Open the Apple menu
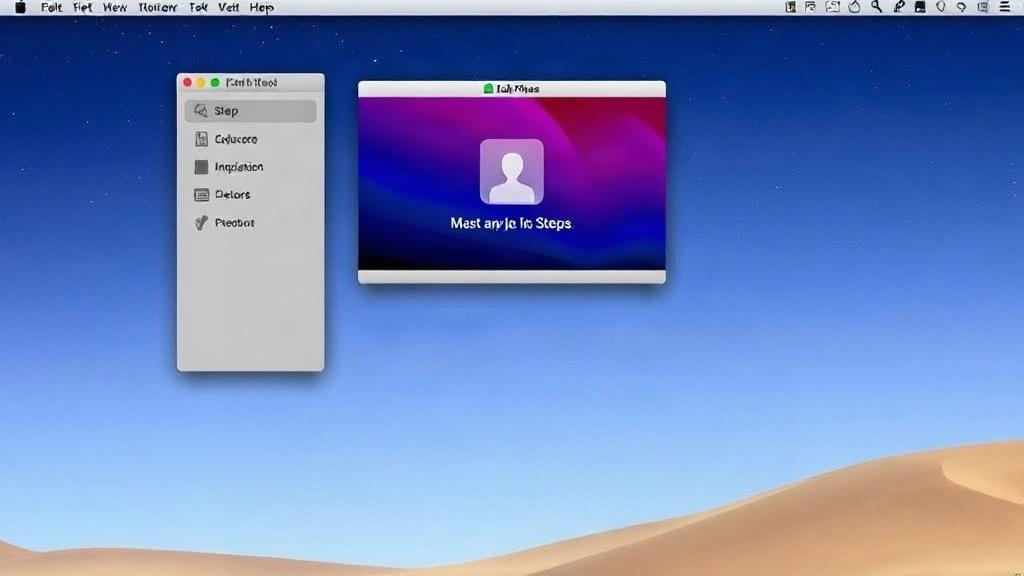Viewport: 1024px width, 576px height. (20, 7)
